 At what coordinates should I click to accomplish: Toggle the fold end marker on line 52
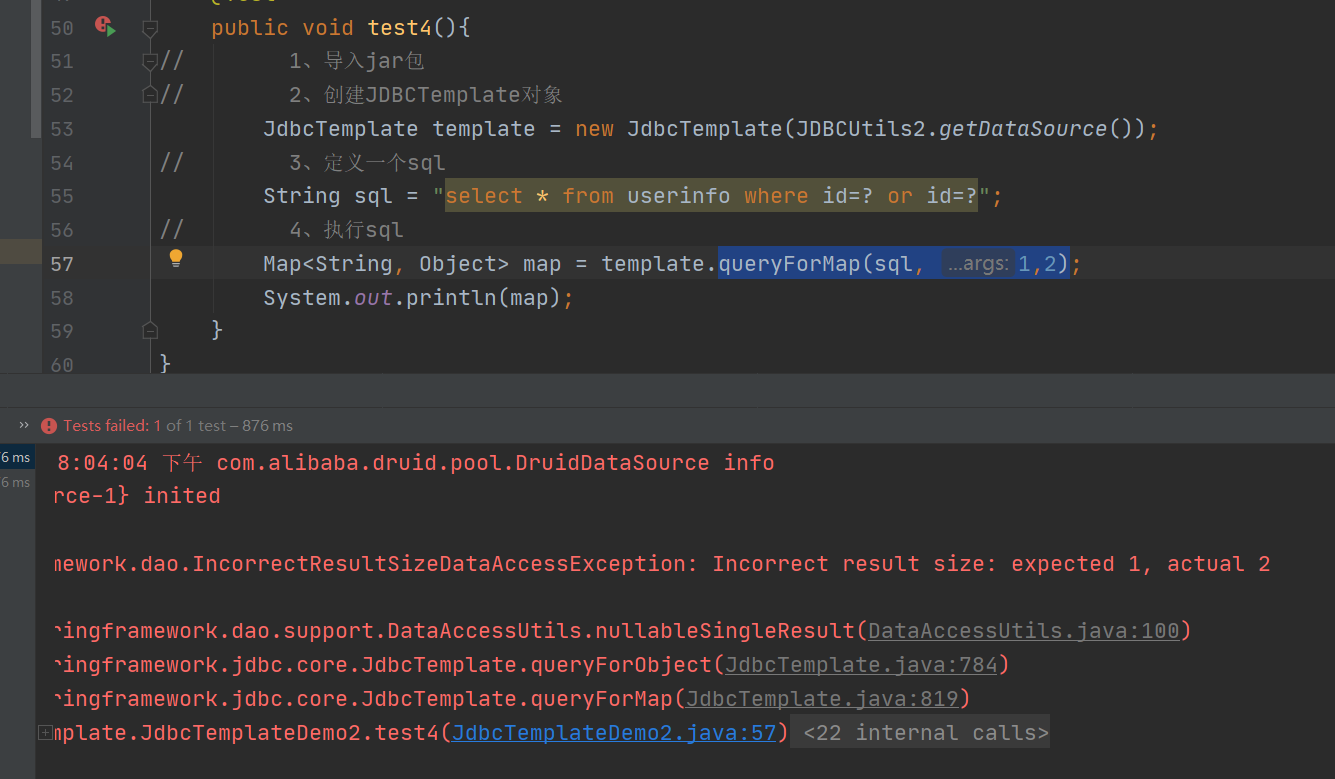150,95
